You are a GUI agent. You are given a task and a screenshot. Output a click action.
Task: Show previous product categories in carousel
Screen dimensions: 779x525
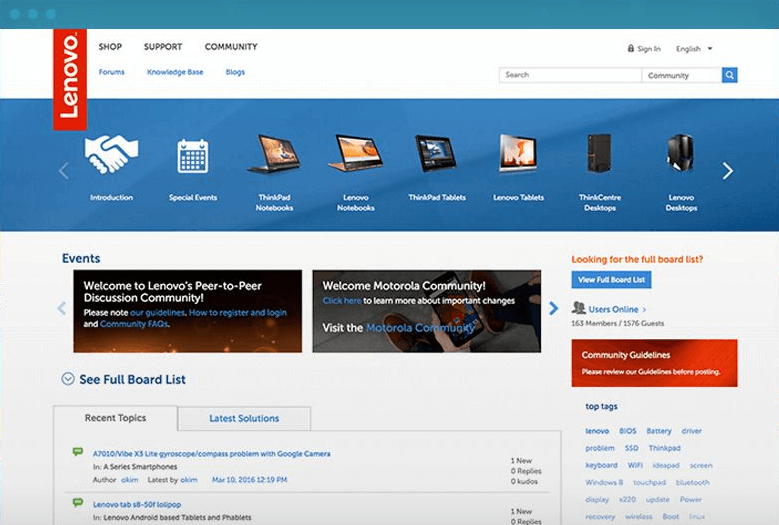64,171
